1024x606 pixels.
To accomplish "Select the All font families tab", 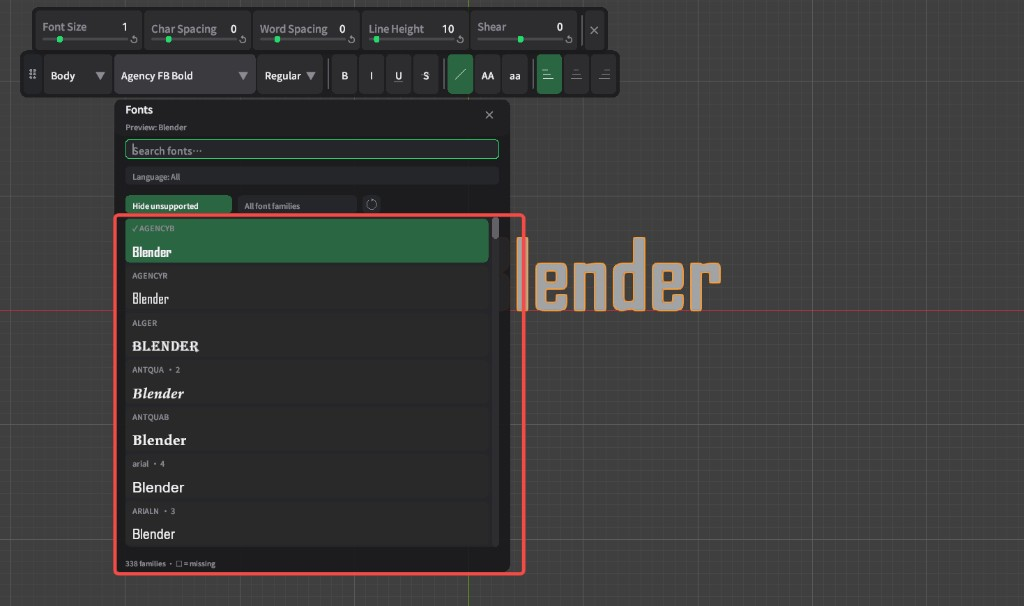I will coord(296,205).
